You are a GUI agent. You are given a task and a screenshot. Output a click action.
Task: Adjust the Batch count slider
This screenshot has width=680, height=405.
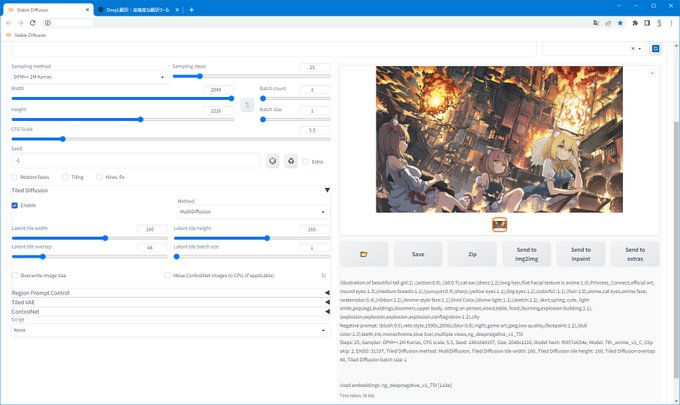(x=295, y=98)
